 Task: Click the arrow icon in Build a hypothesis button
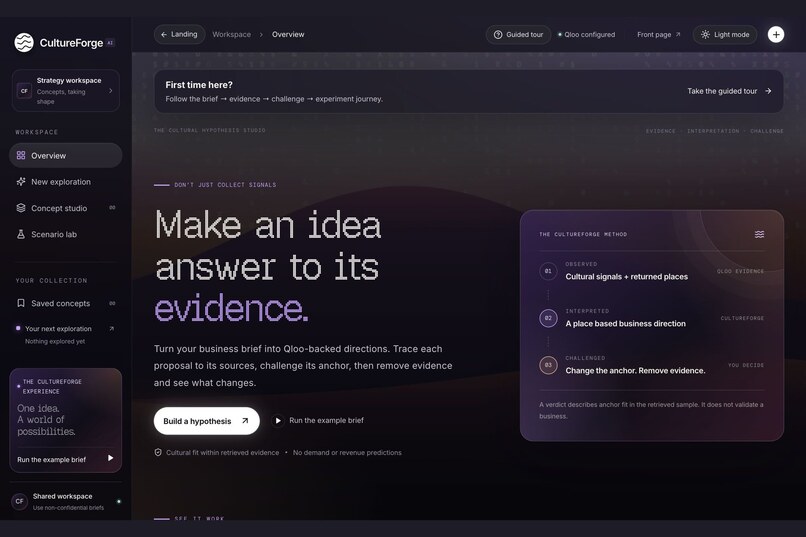245,421
